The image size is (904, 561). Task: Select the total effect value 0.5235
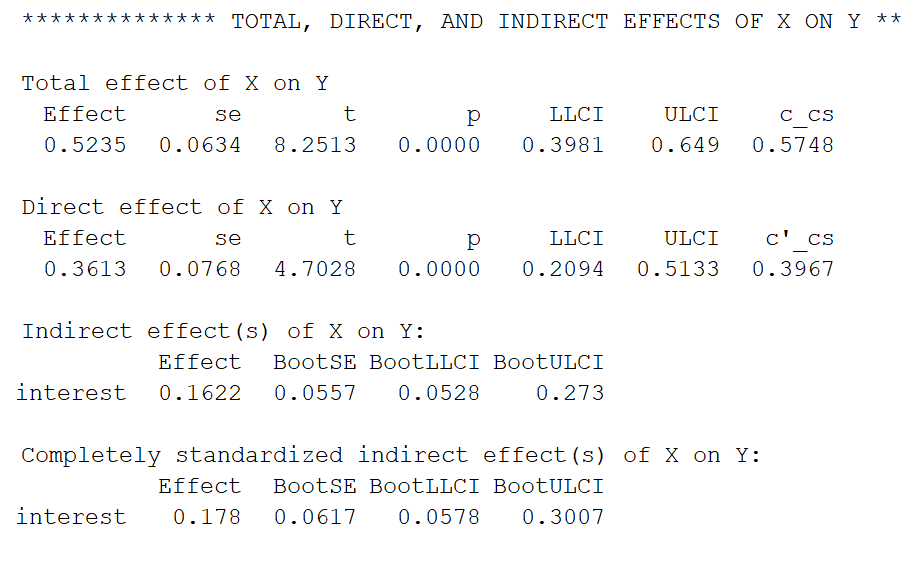(85, 145)
